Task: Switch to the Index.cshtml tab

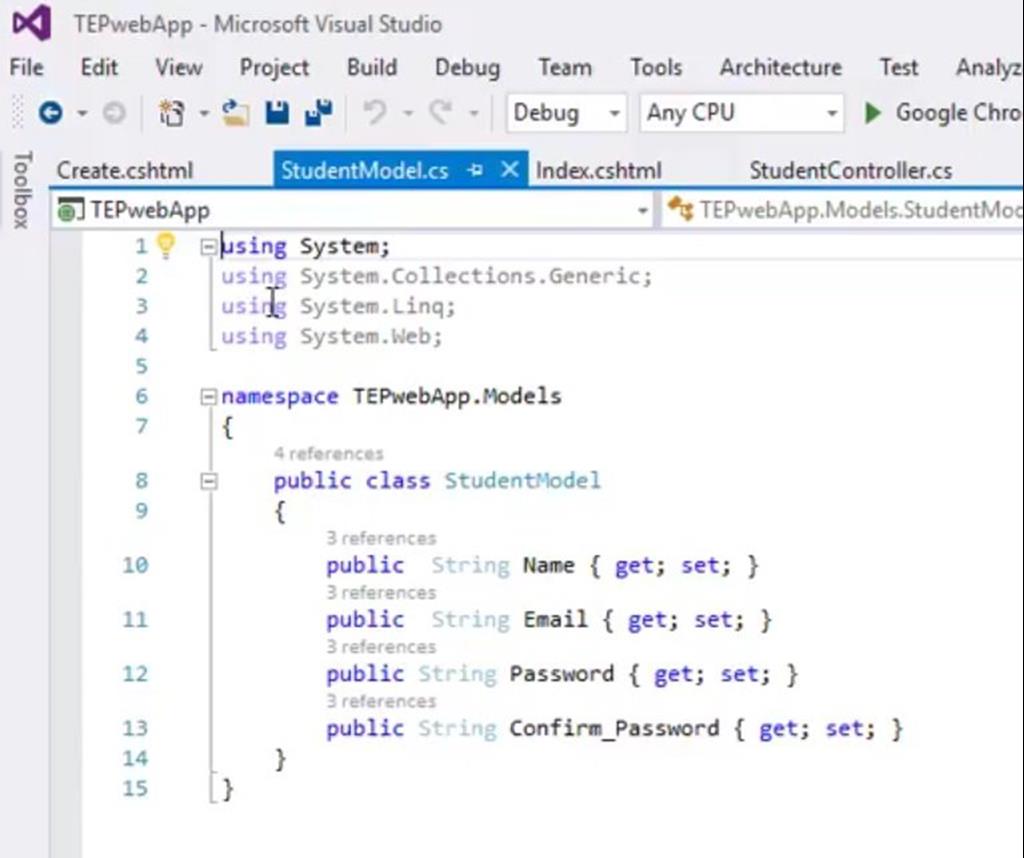Action: click(x=598, y=170)
